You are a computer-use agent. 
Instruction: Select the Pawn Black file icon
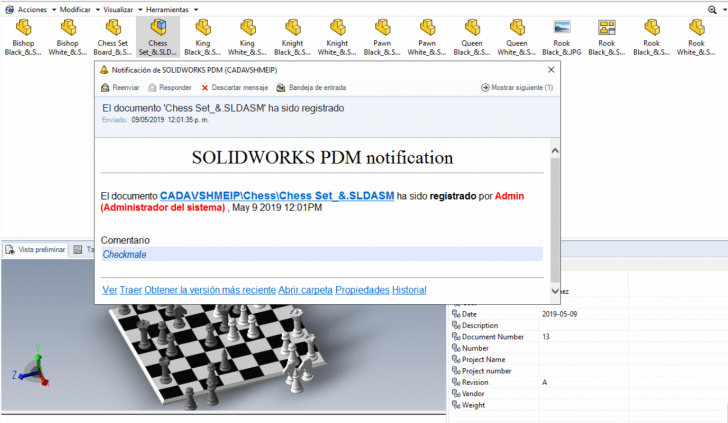(x=382, y=28)
